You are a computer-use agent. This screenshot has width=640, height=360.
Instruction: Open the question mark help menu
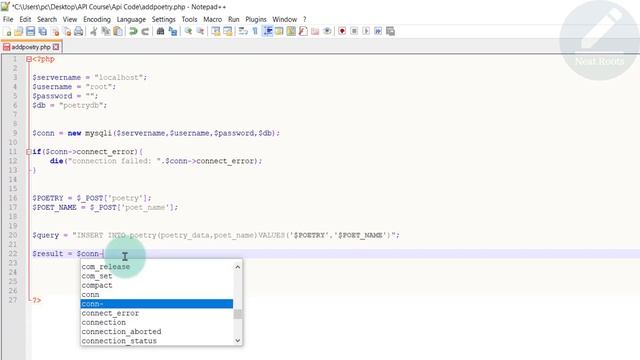304,19
